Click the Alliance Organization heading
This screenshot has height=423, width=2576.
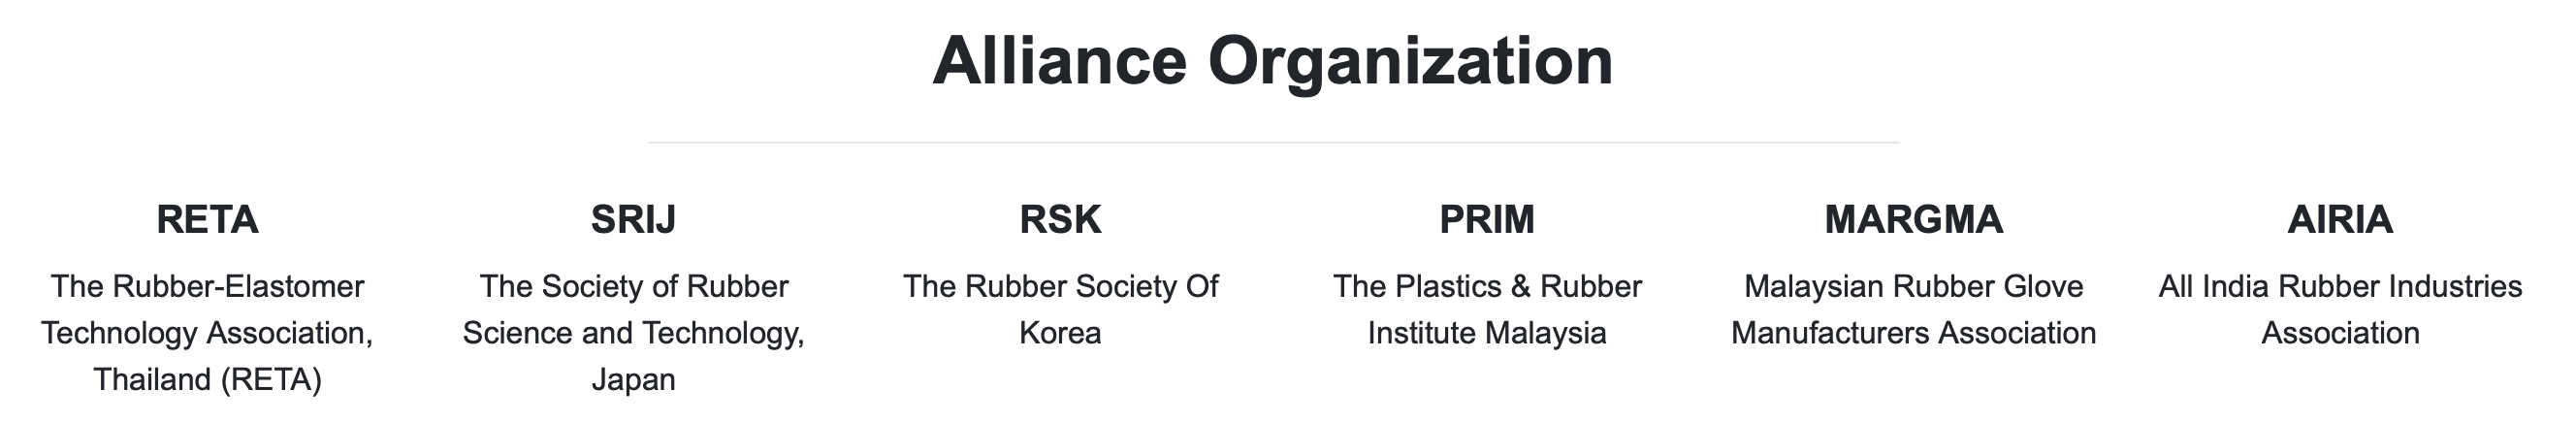point(1272,61)
